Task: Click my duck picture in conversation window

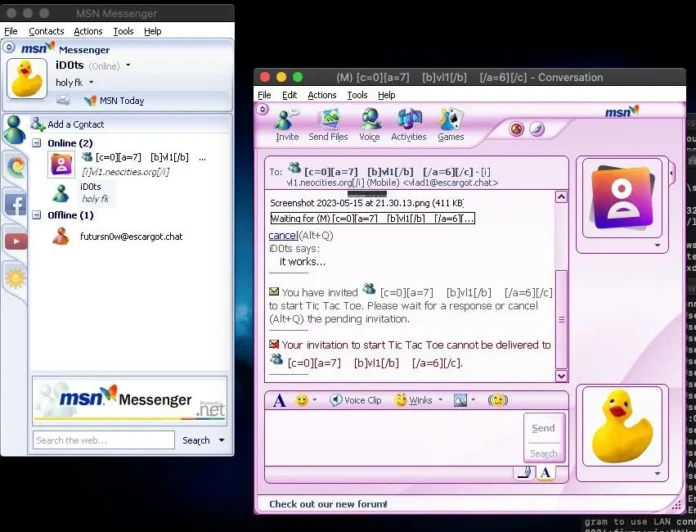Action: [x=622, y=426]
